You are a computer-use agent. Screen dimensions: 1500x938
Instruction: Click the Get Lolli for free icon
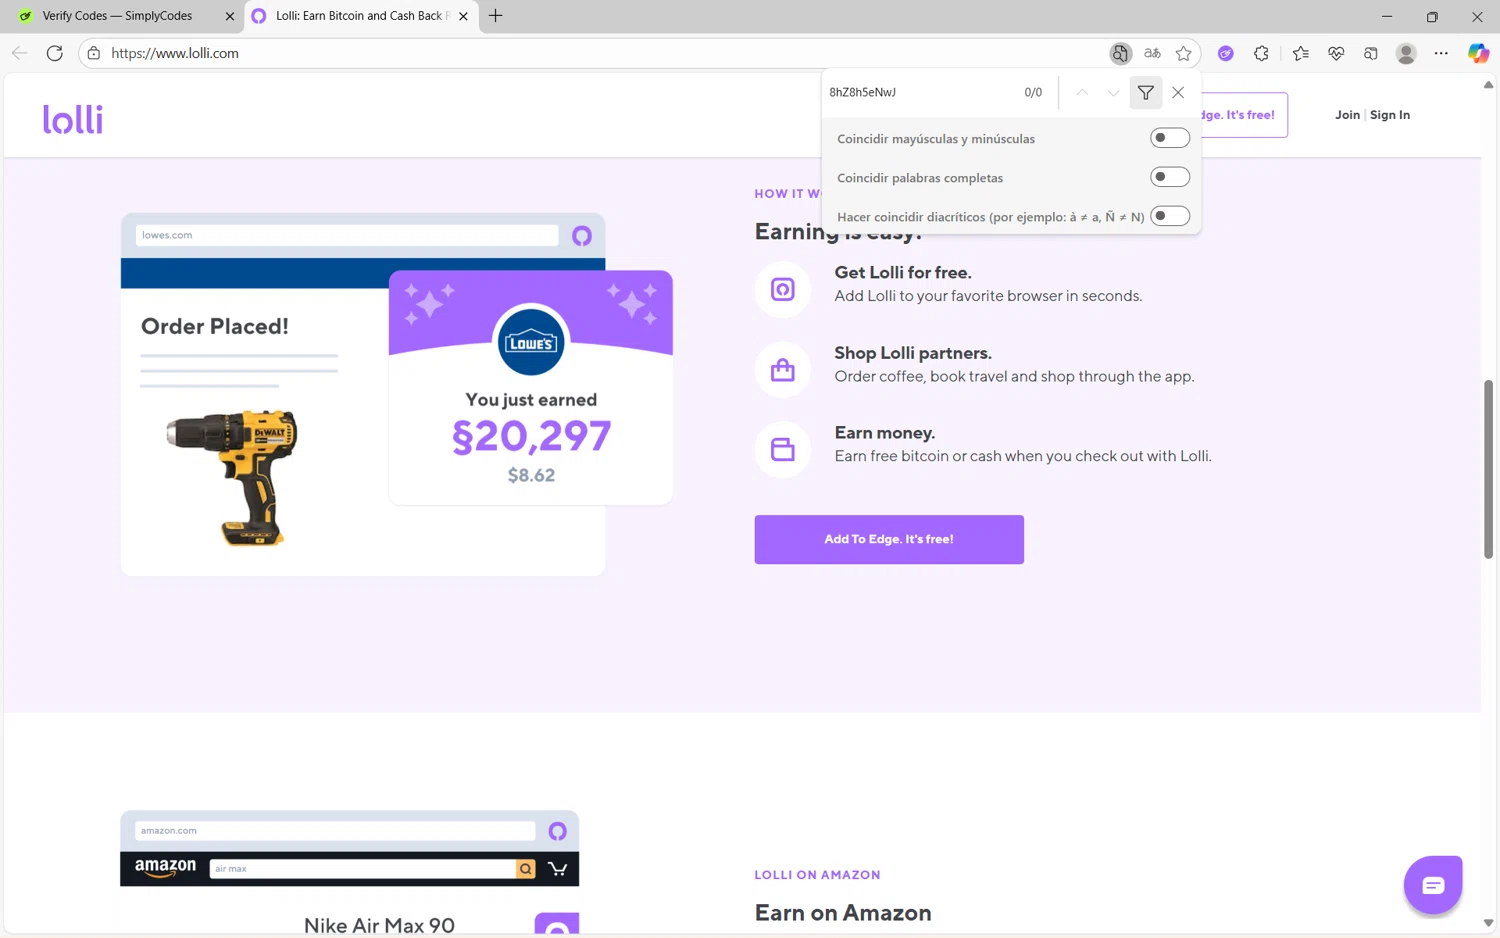point(783,289)
